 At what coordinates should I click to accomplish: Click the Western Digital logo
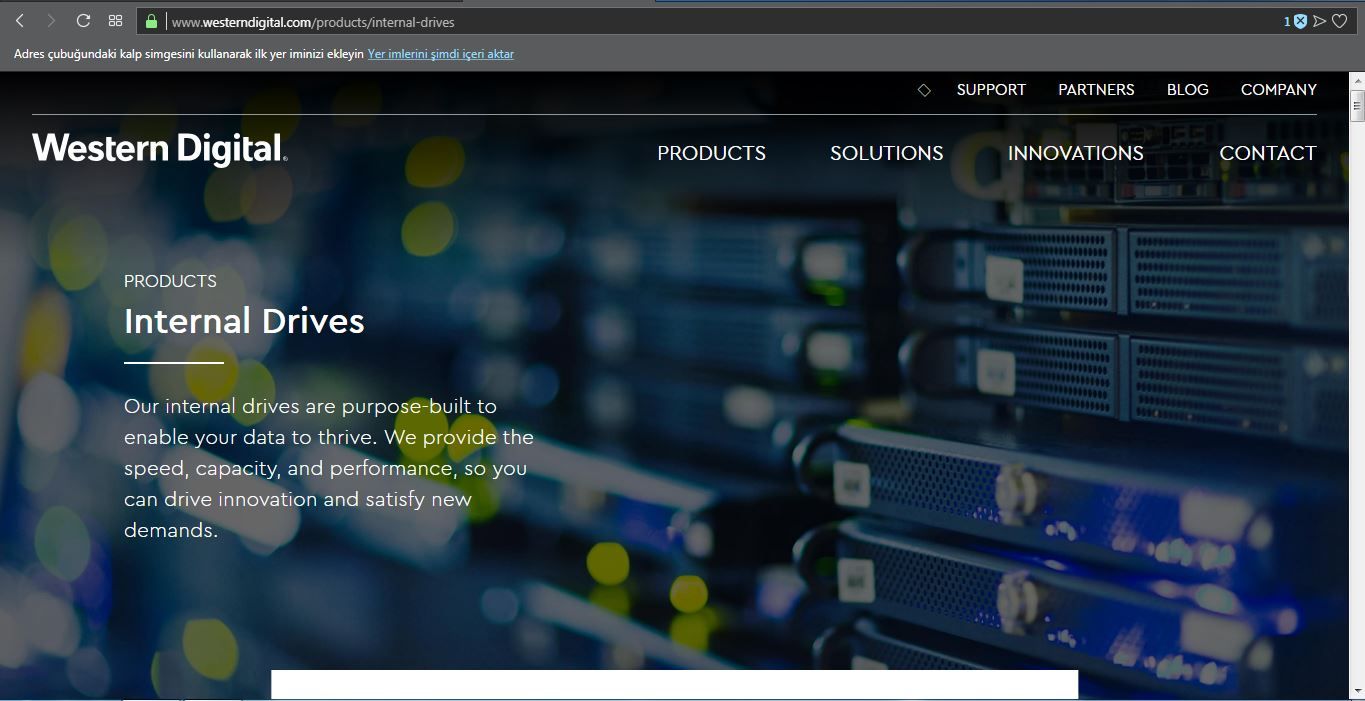coord(160,148)
